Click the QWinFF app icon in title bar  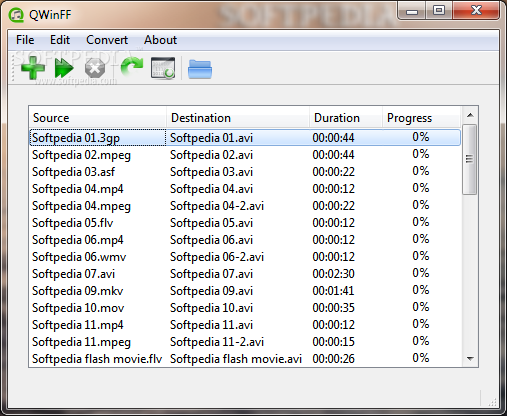16,15
